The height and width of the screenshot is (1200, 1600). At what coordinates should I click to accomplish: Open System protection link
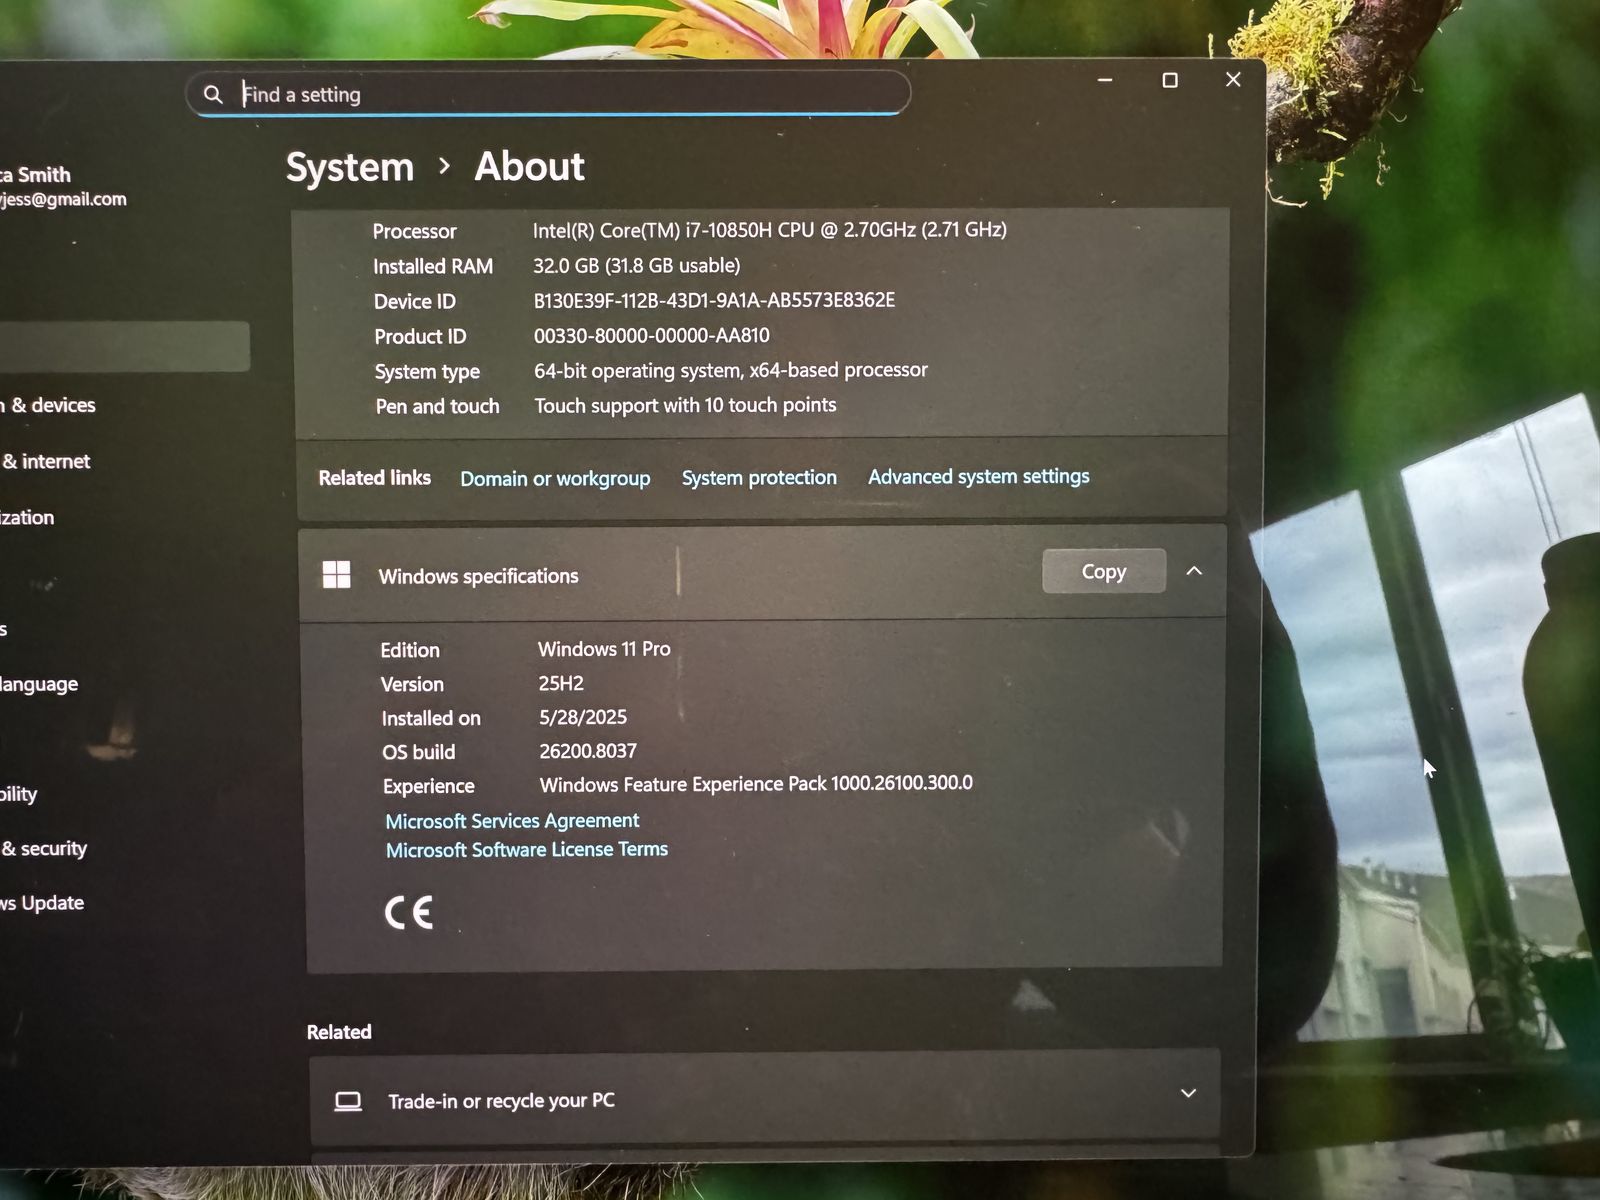tap(759, 477)
